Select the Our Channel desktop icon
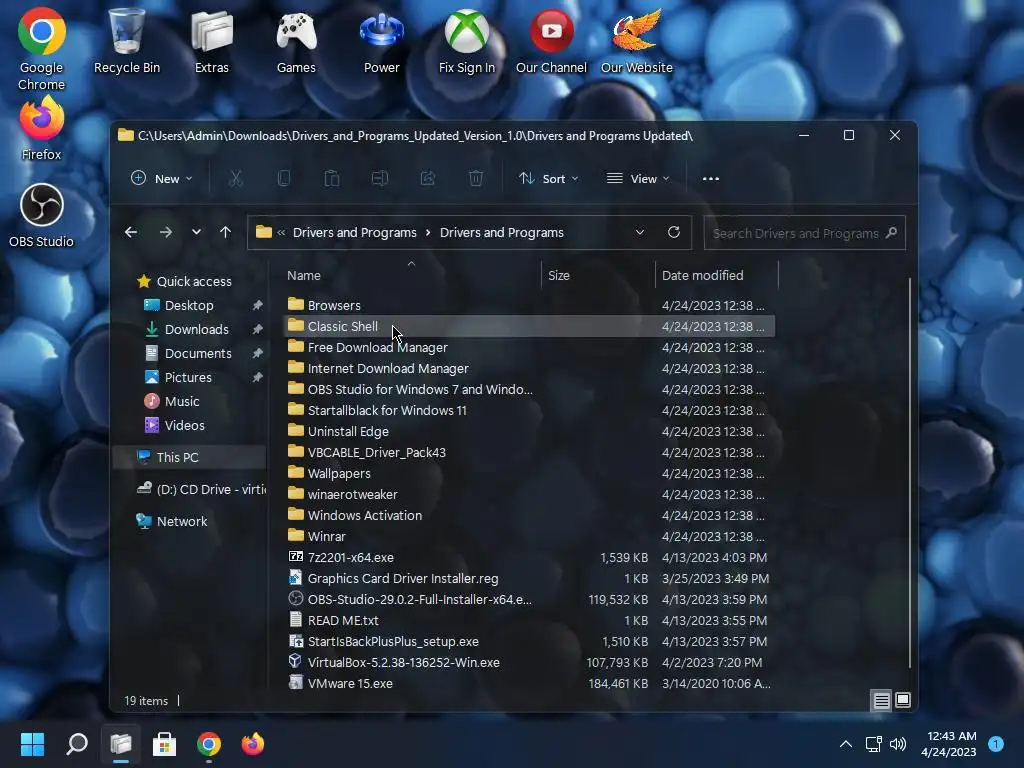Image resolution: width=1024 pixels, height=768 pixels. 551,41
